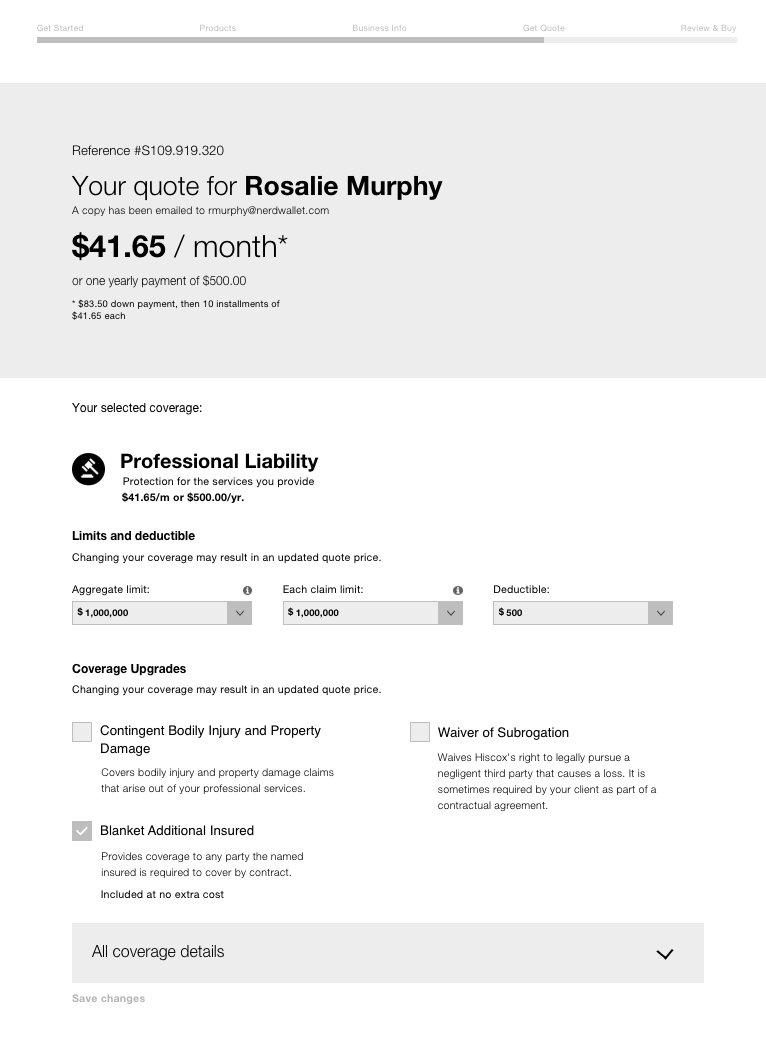Open the Each claim limit info icon
Image resolution: width=766 pixels, height=1038 pixels.
pos(458,590)
